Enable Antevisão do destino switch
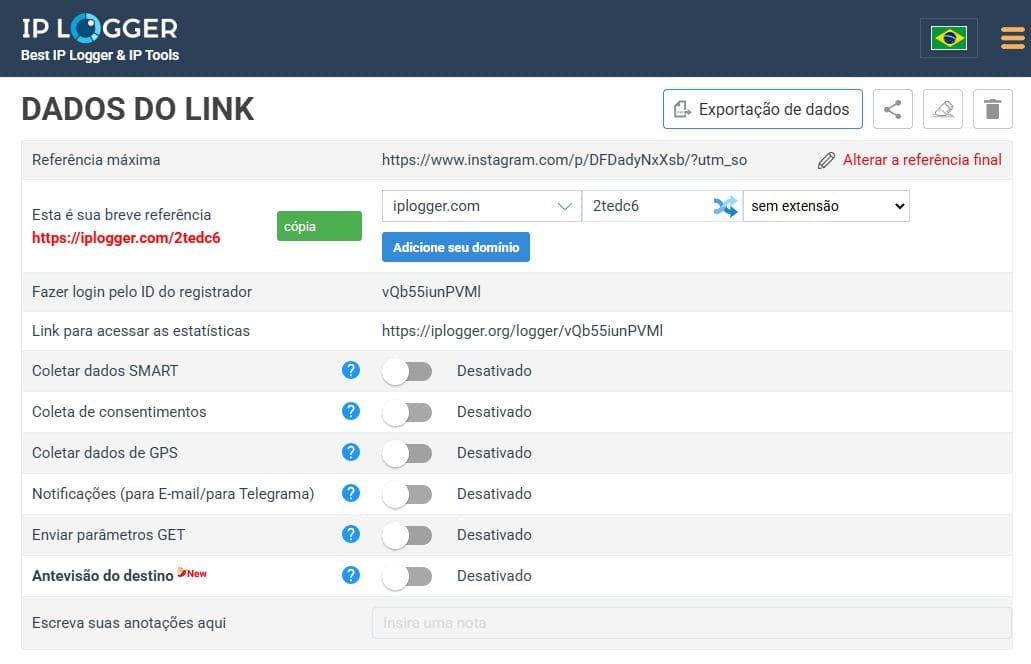This screenshot has height=664, width=1031. pos(407,577)
